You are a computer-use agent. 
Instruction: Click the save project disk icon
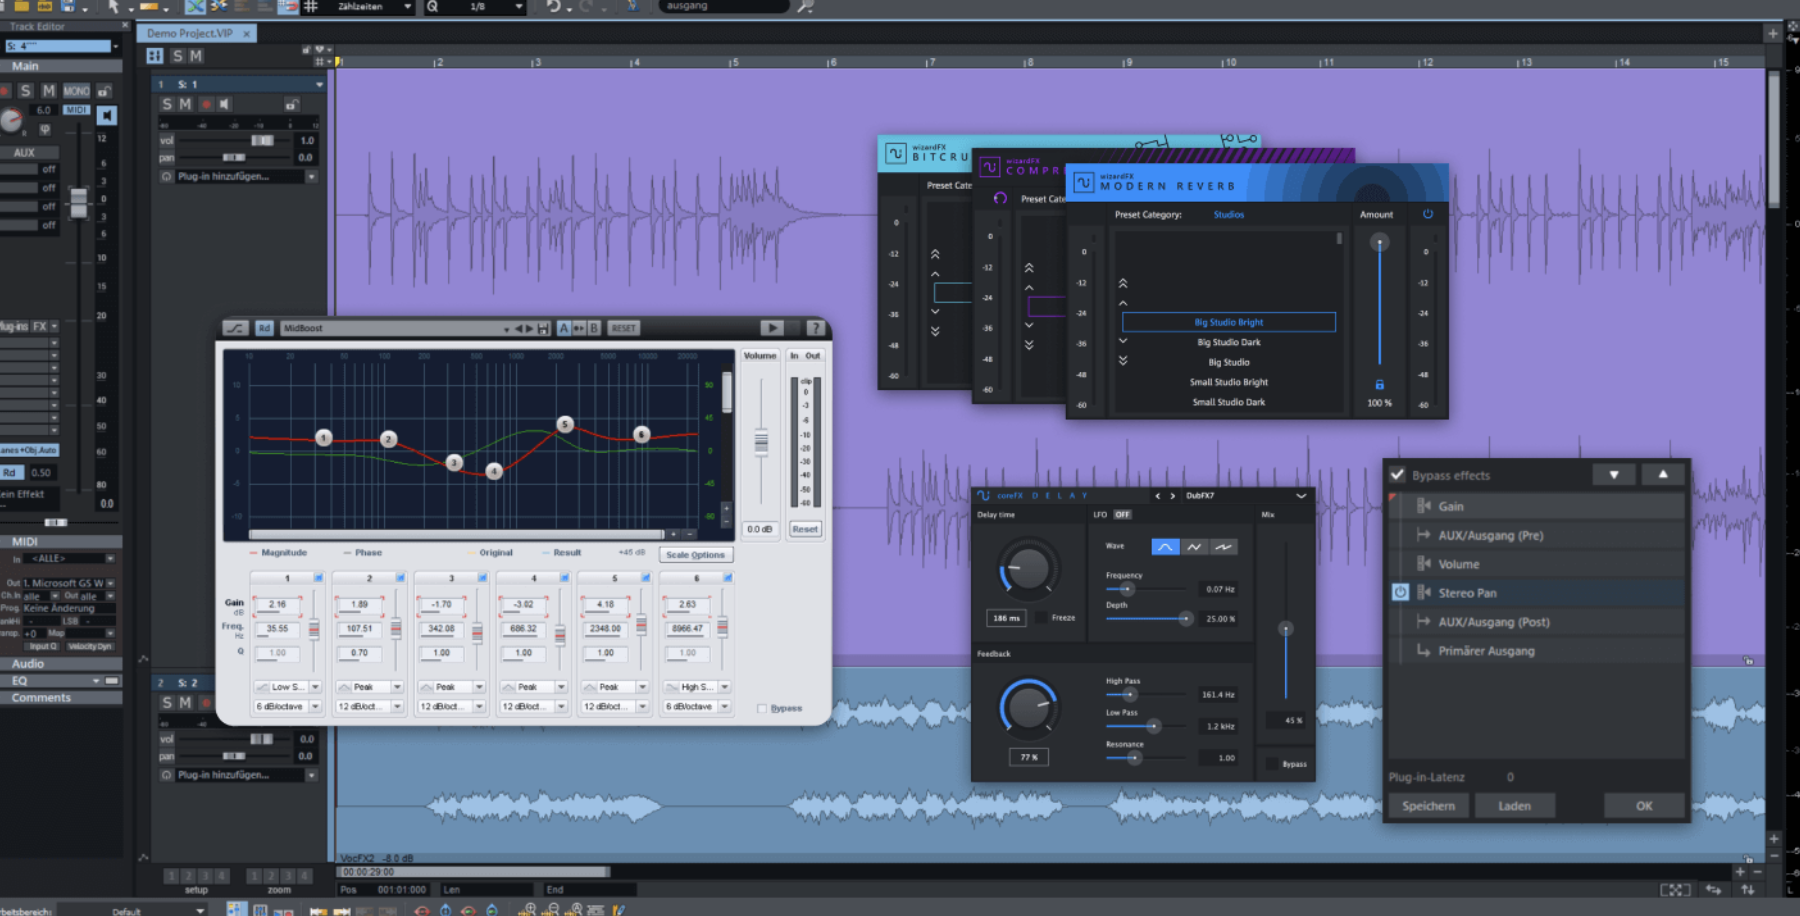pos(68,8)
